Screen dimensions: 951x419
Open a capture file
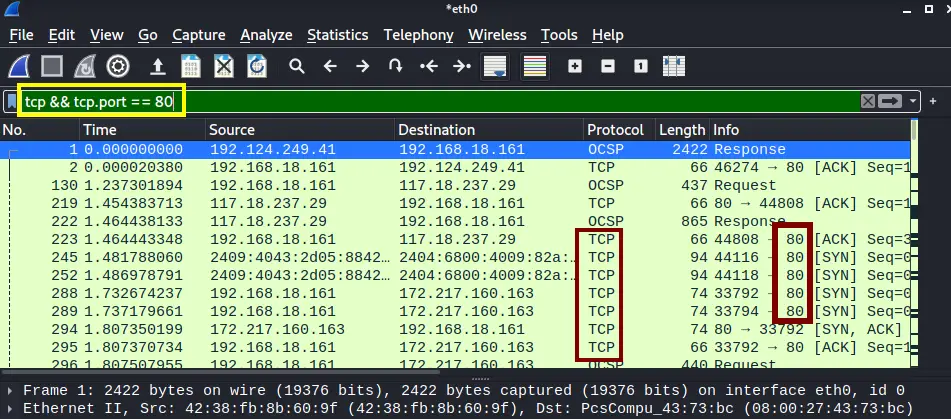click(x=158, y=66)
